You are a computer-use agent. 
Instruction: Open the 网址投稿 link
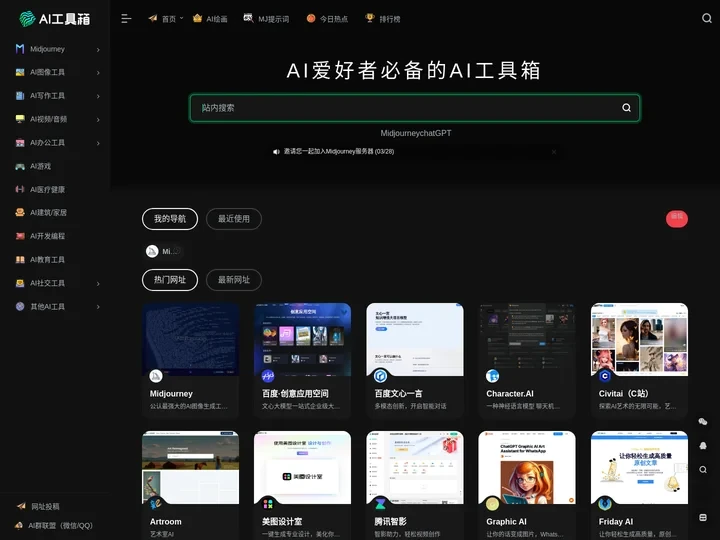coord(45,506)
